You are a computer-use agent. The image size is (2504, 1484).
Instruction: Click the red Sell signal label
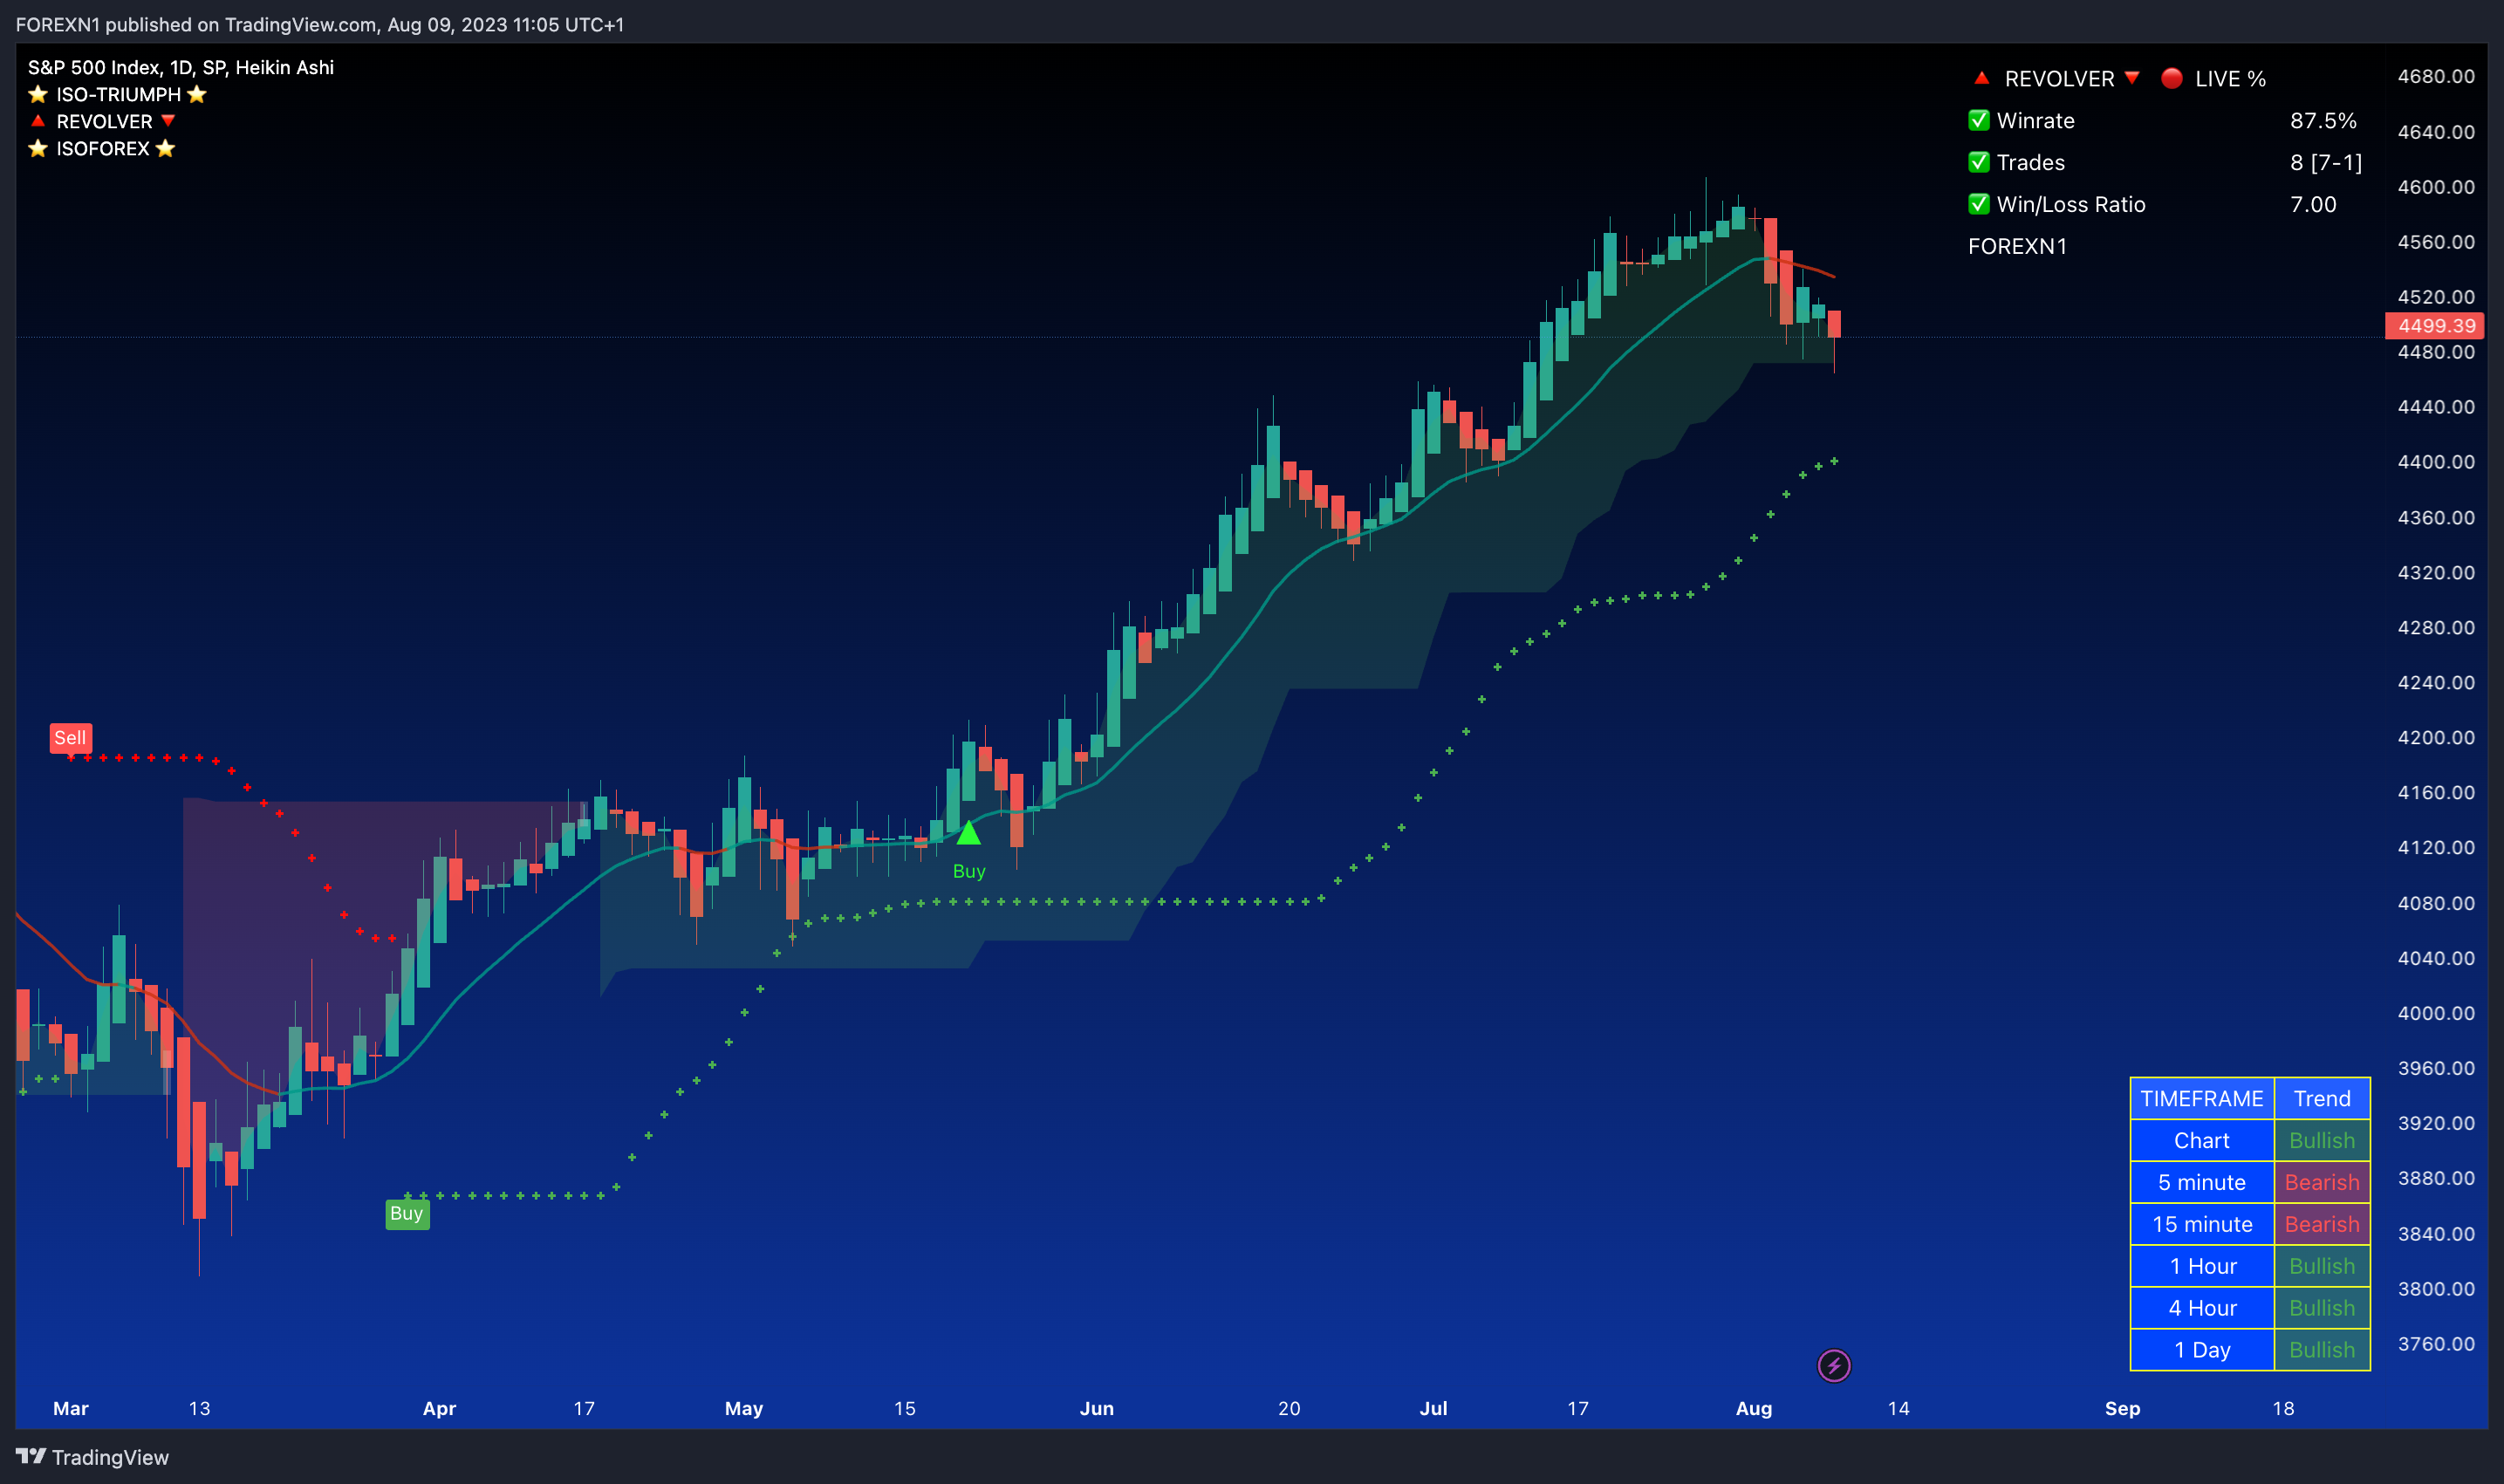click(70, 738)
